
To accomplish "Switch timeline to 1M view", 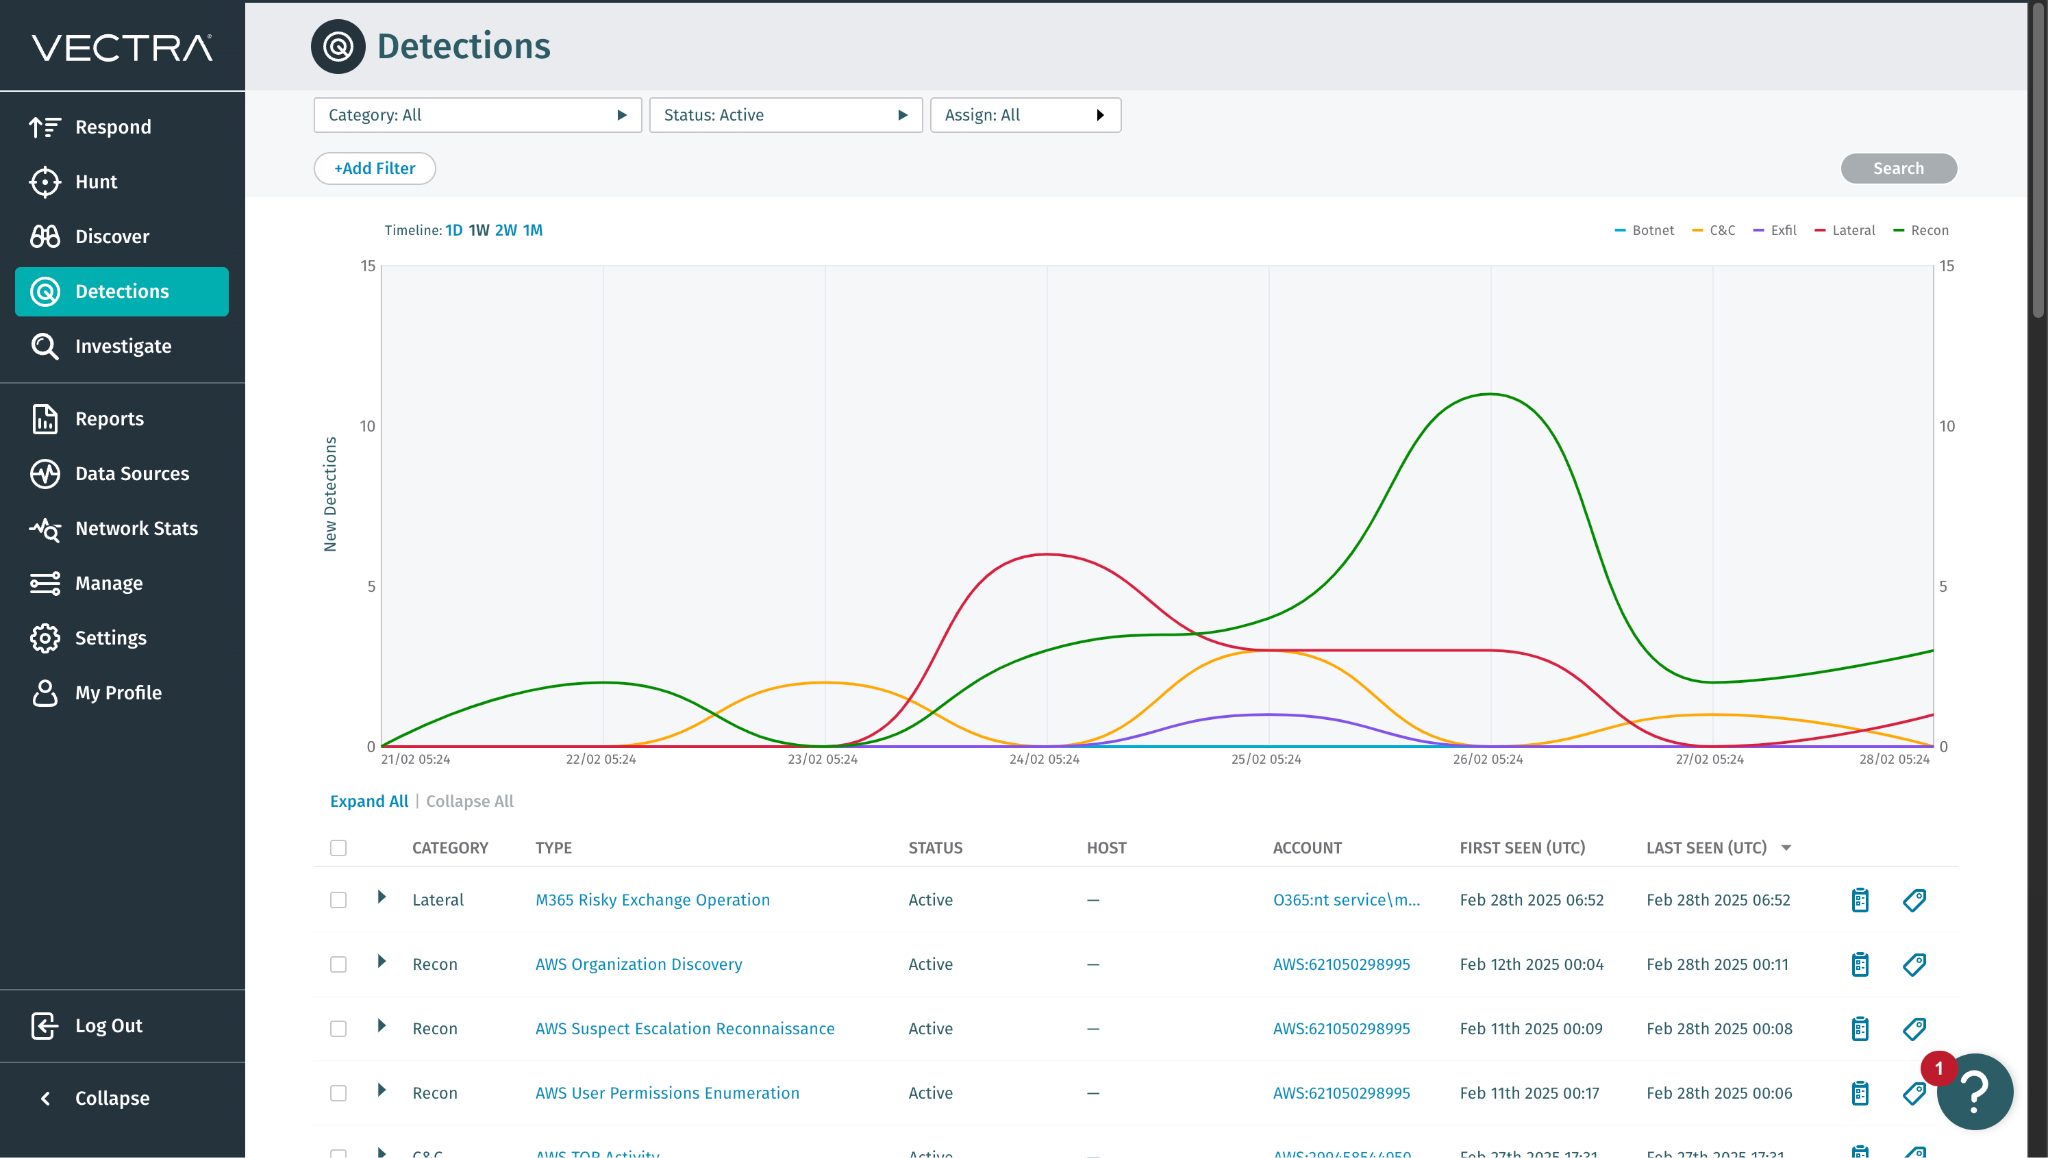I will 533,230.
